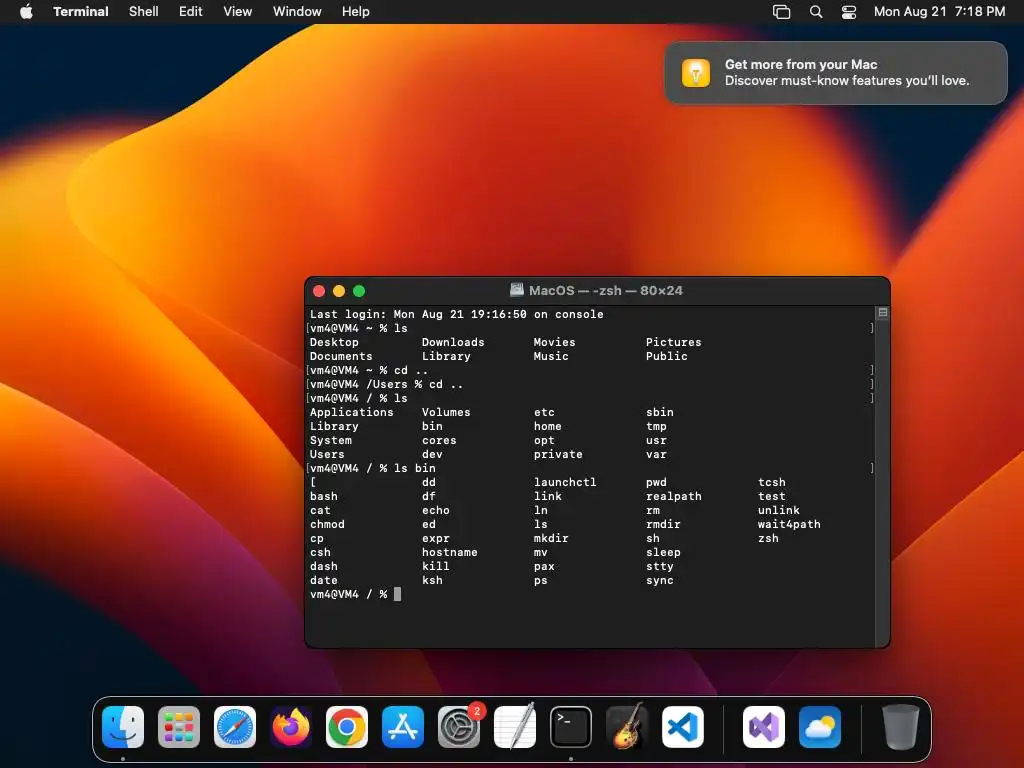Zoom the Terminal window with green button
Image resolution: width=1024 pixels, height=768 pixels.
(359, 291)
